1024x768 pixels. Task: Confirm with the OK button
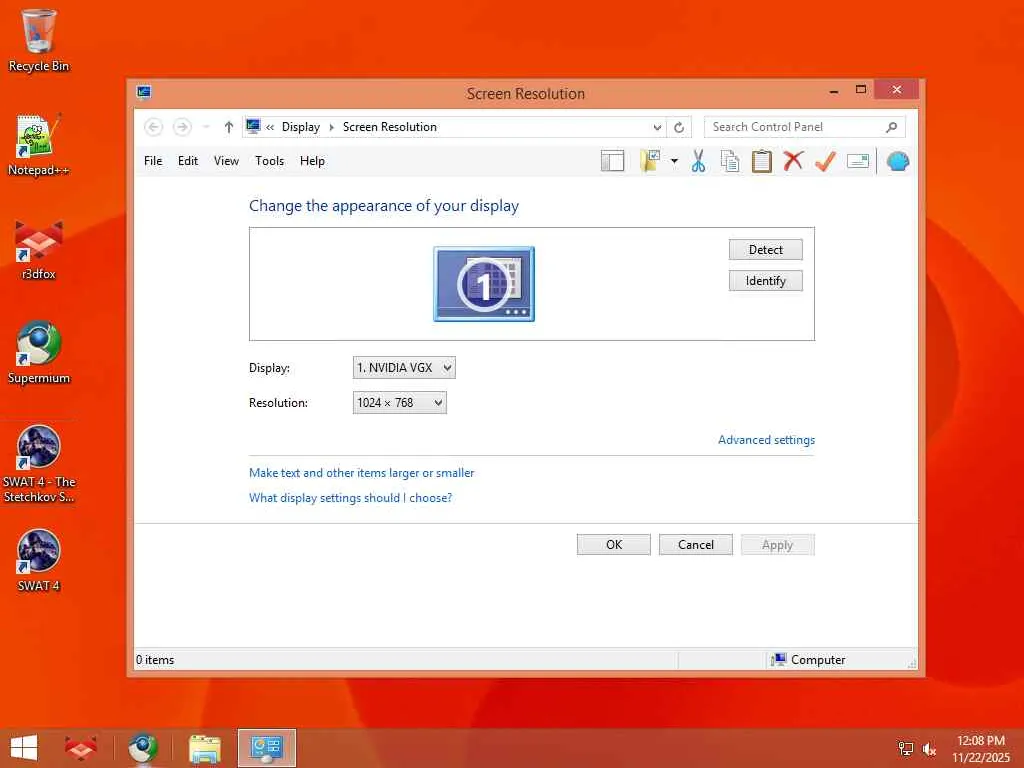[614, 545]
